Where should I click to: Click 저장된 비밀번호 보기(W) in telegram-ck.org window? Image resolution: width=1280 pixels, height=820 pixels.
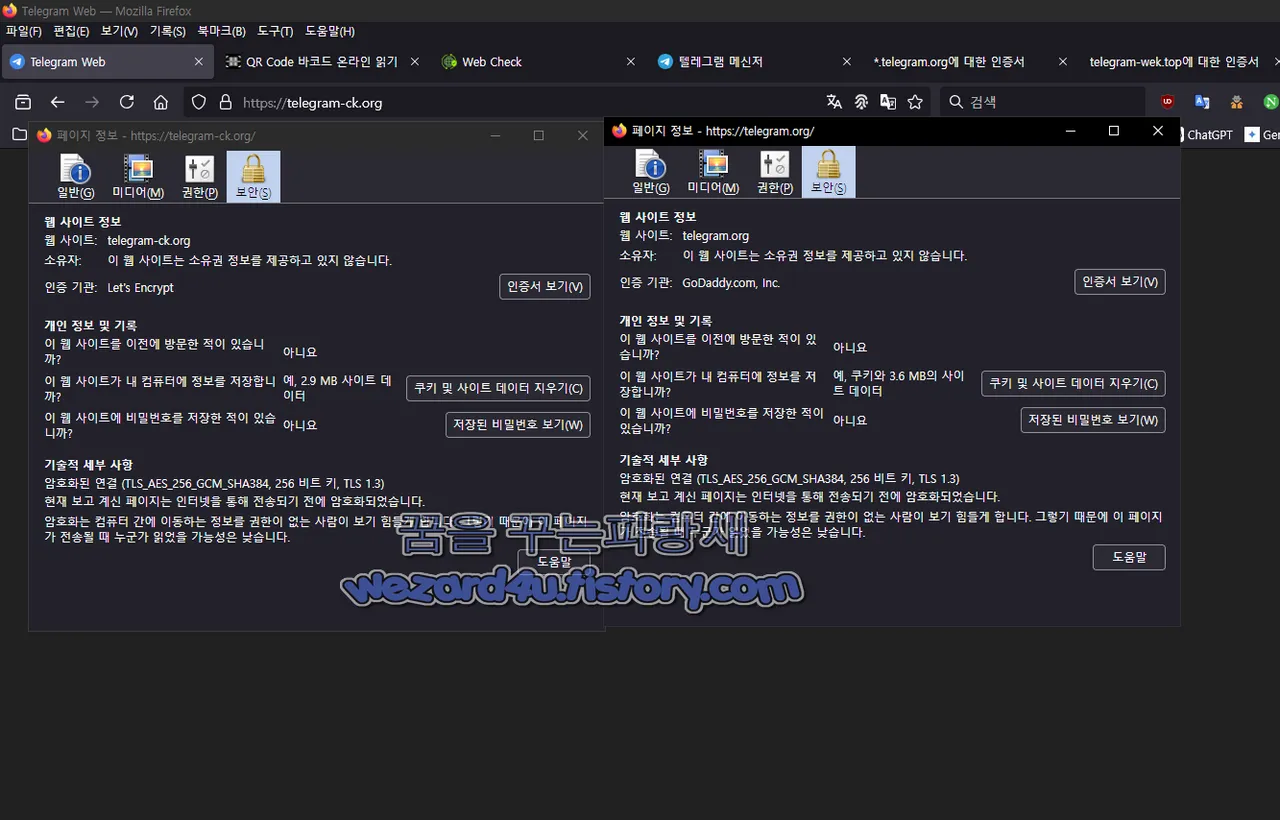pos(518,425)
